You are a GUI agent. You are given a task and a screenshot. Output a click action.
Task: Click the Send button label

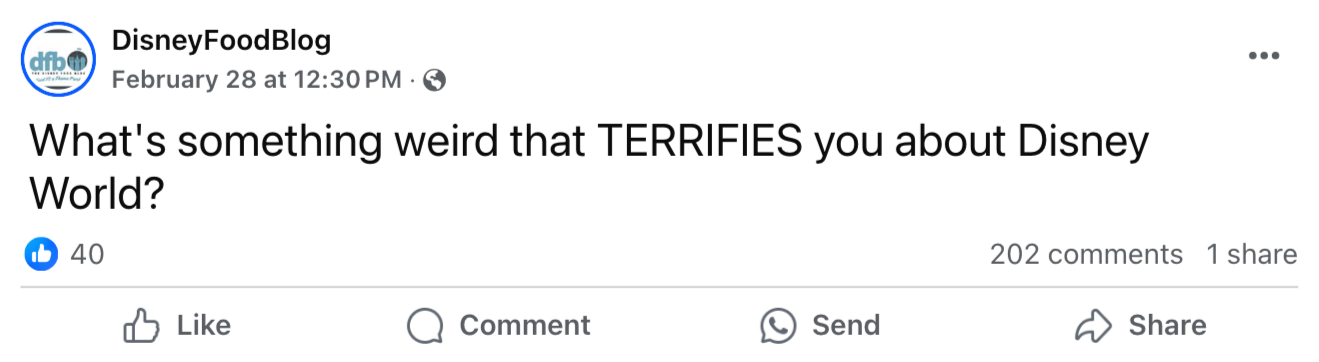846,326
